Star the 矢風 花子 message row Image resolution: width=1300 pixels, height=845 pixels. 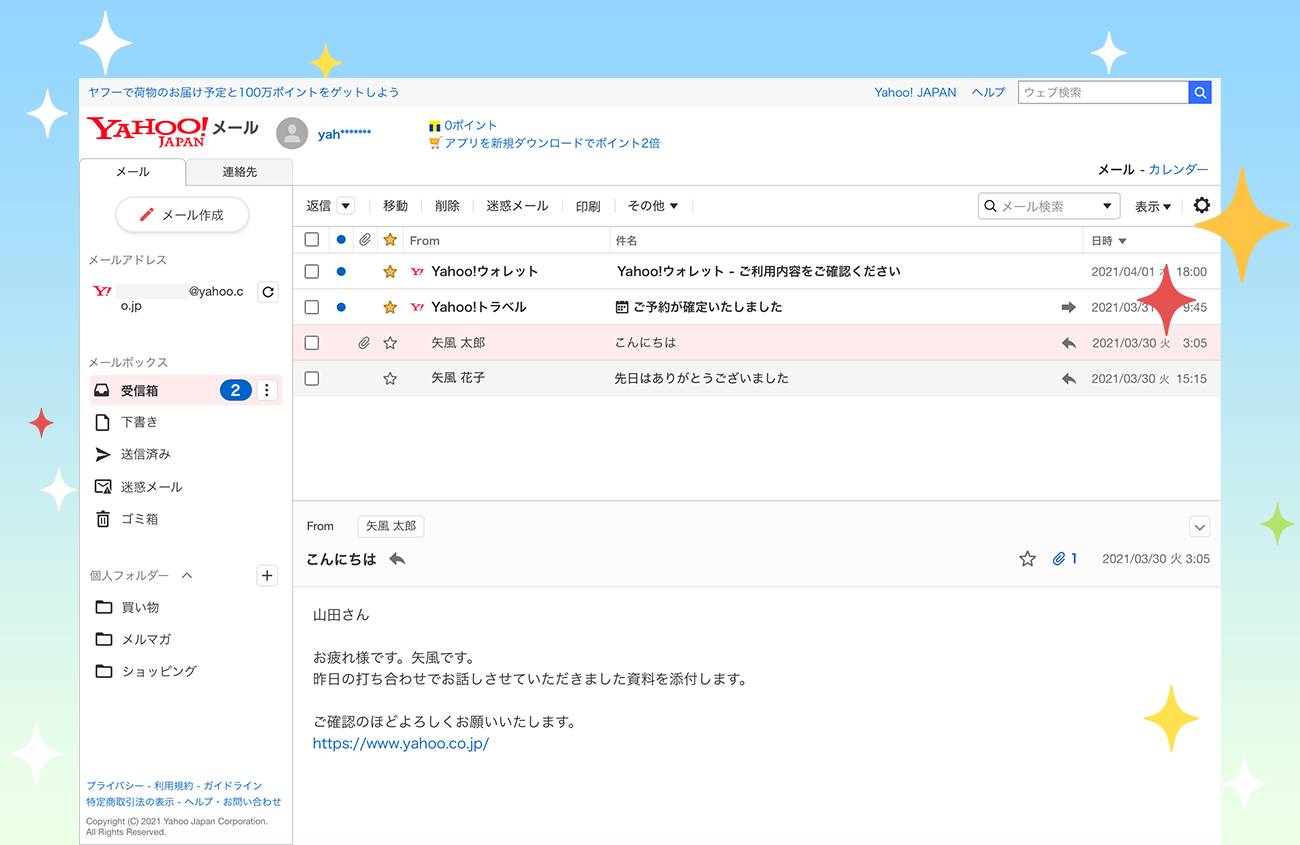pos(390,379)
